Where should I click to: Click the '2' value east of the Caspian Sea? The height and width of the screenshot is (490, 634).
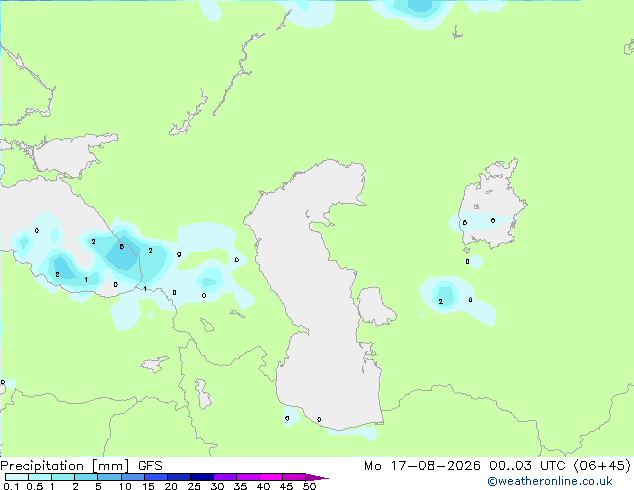[440, 302]
